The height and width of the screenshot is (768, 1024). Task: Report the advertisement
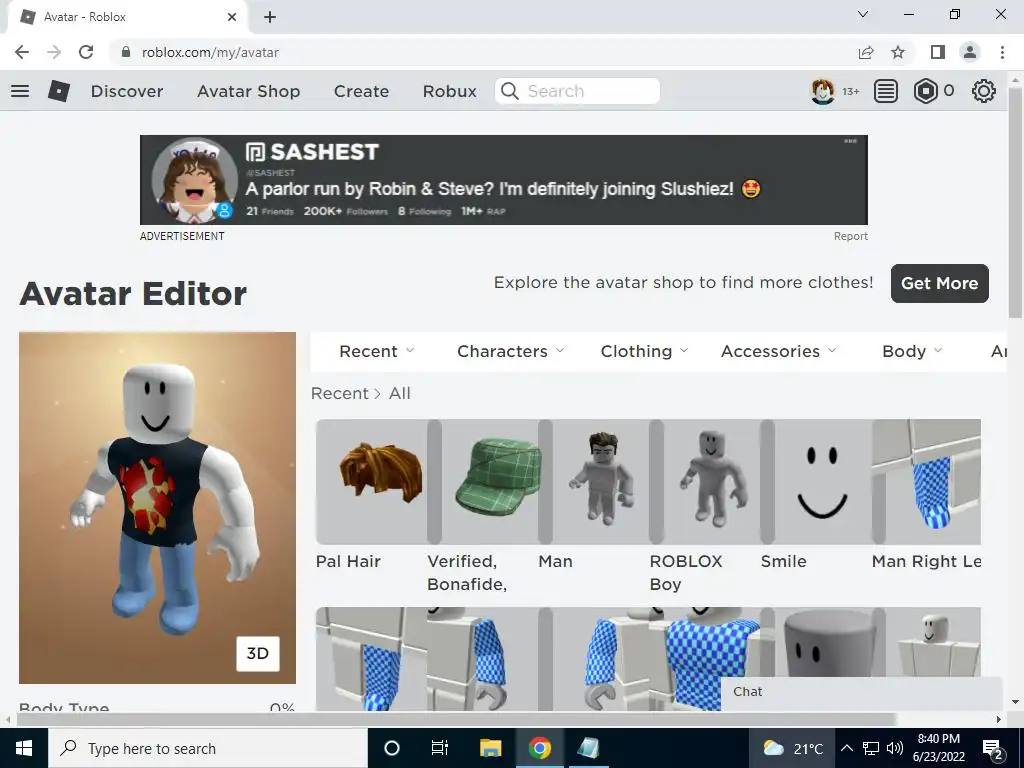pyautogui.click(x=850, y=236)
